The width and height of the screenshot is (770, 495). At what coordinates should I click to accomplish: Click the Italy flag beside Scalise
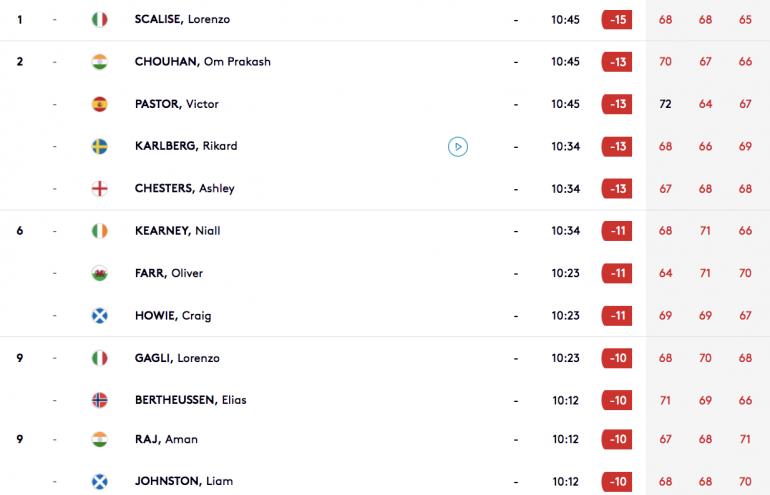[x=100, y=20]
